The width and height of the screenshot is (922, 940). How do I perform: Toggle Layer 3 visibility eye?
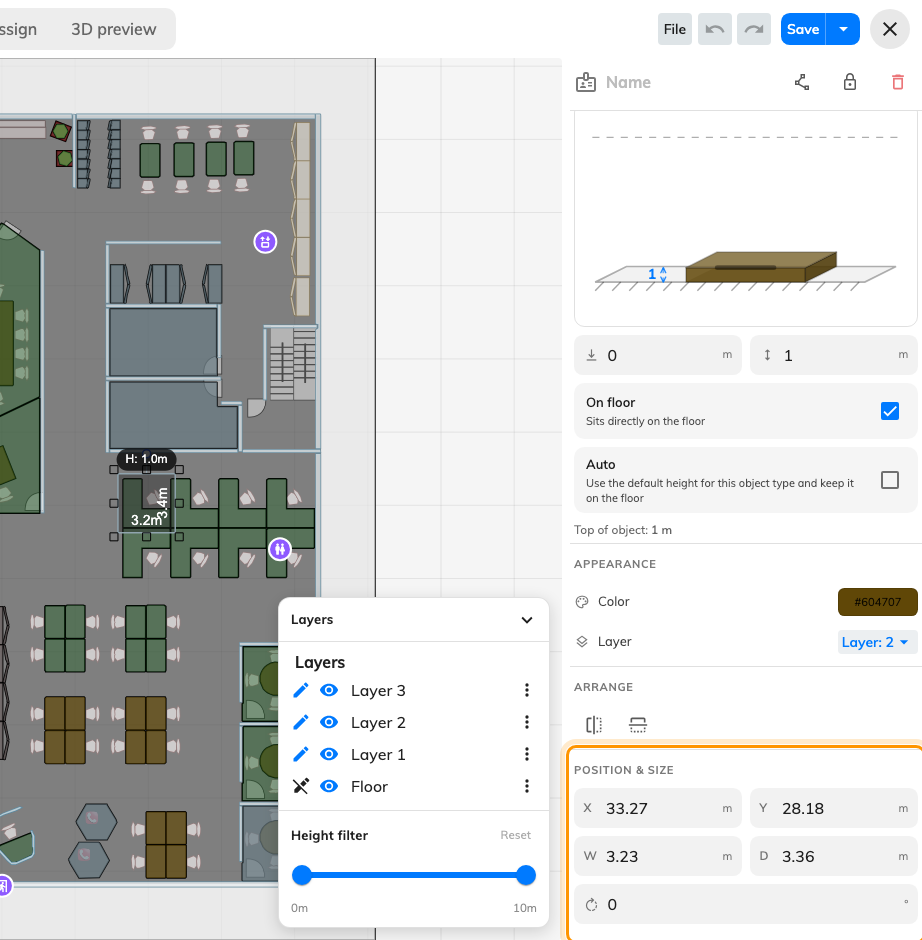click(x=329, y=690)
